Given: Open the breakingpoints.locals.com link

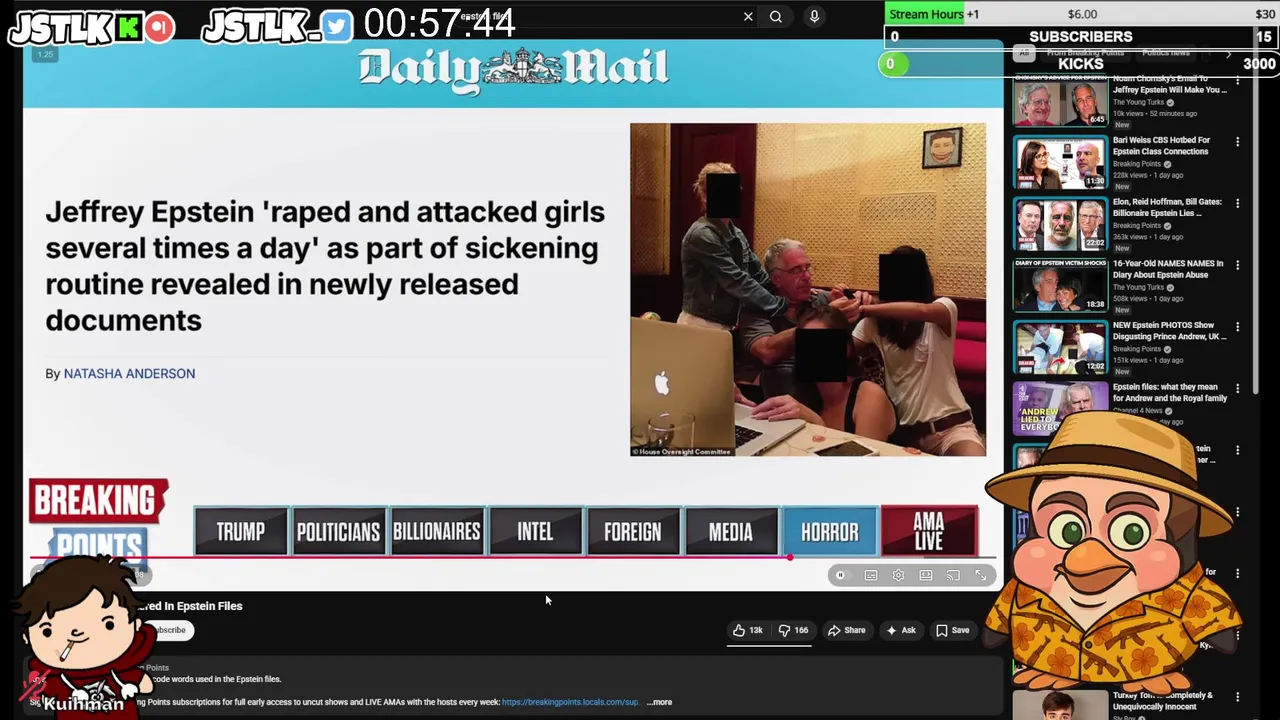Looking at the screenshot, I should [x=570, y=702].
